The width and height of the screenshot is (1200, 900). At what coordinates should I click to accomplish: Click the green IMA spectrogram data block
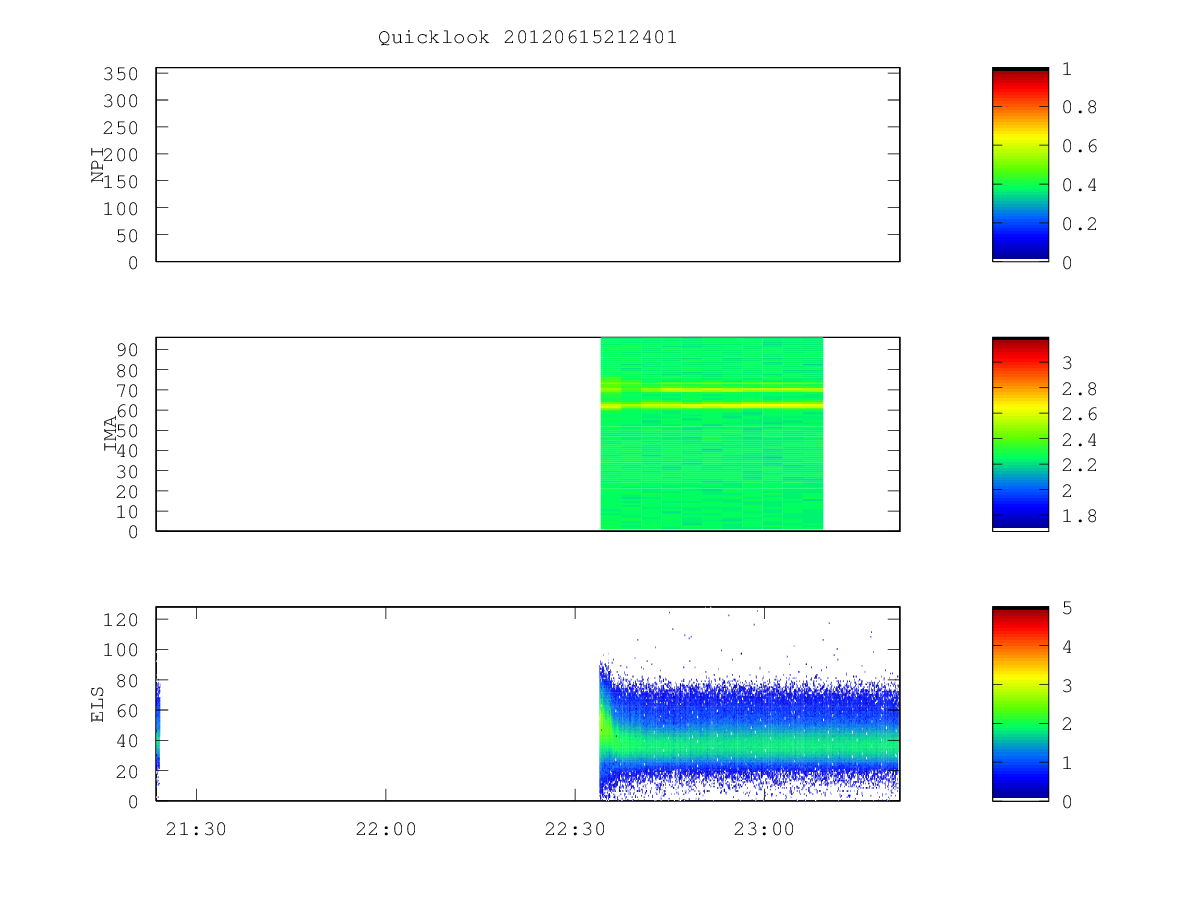[711, 434]
